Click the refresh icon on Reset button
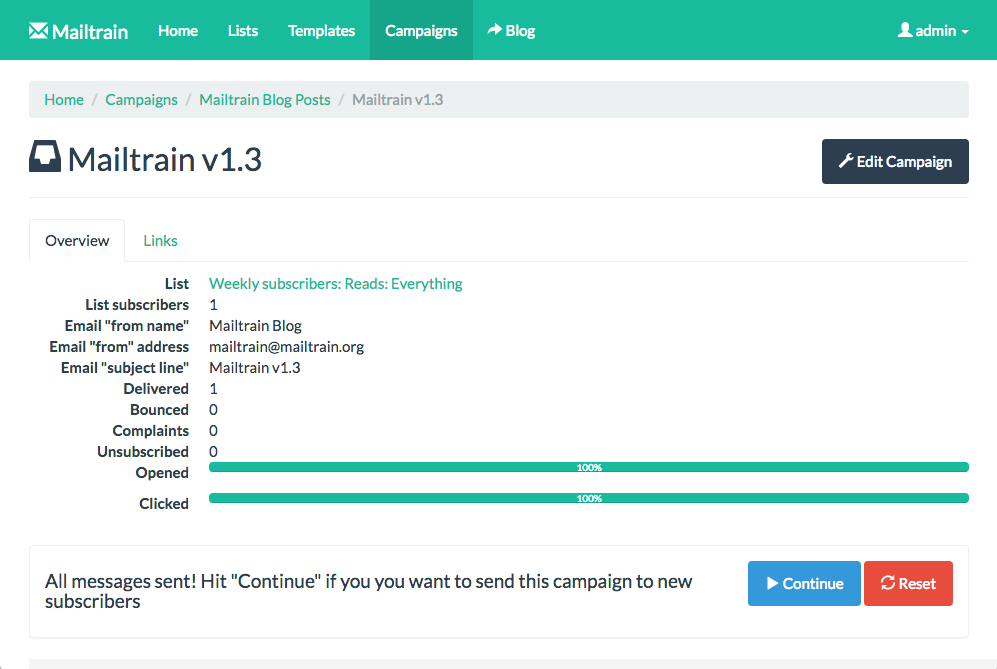The width and height of the screenshot is (997, 669). [887, 583]
